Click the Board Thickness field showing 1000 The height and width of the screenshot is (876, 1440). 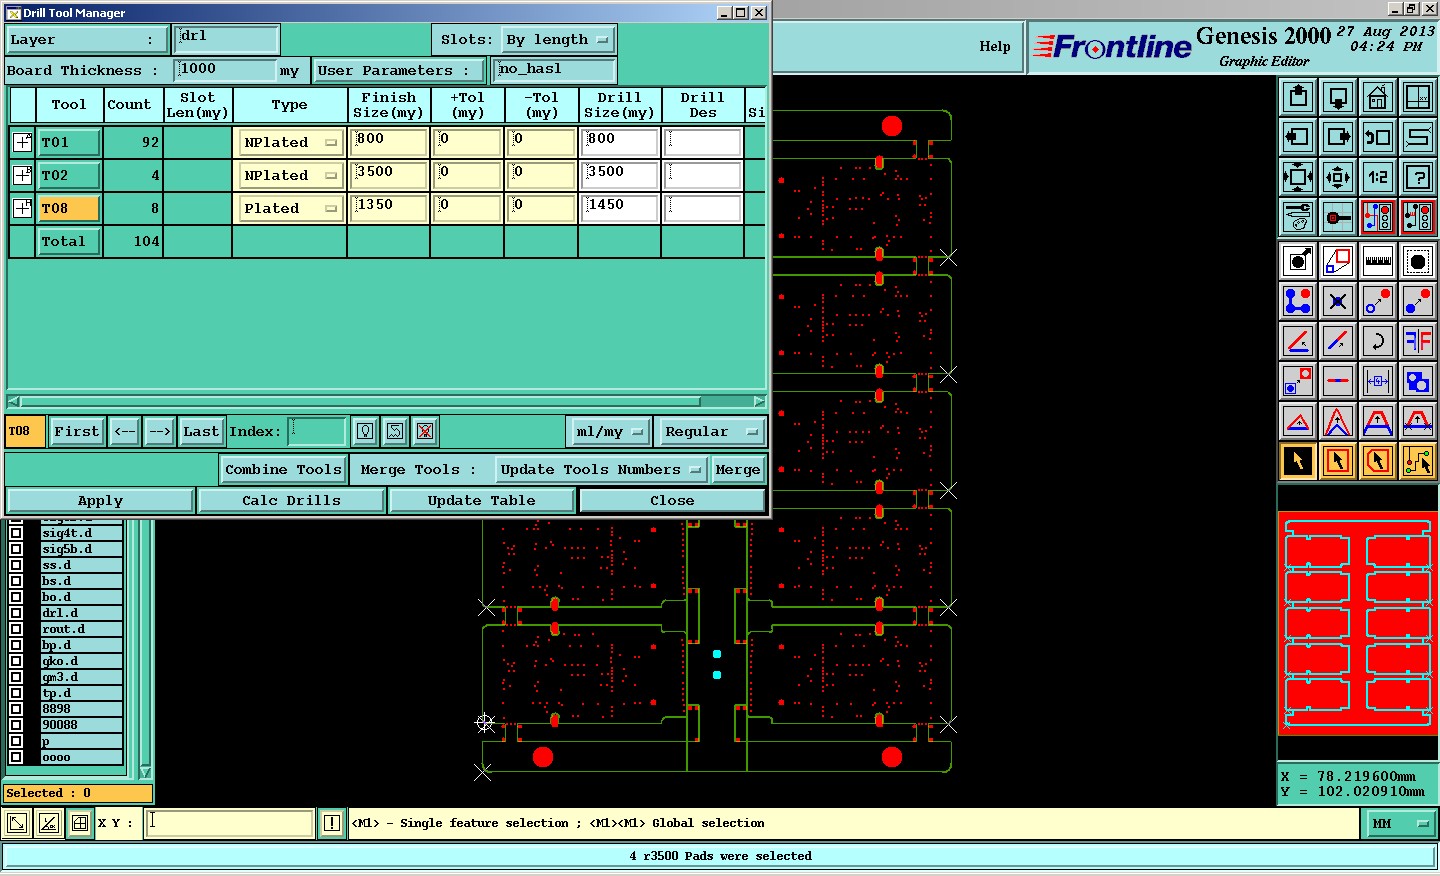coord(225,70)
